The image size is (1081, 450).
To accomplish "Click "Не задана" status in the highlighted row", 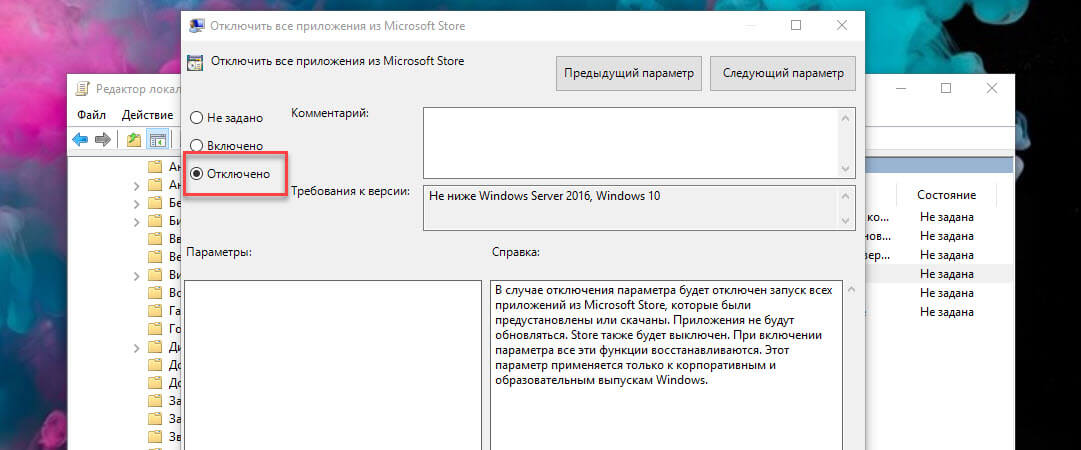I will click(x=947, y=274).
